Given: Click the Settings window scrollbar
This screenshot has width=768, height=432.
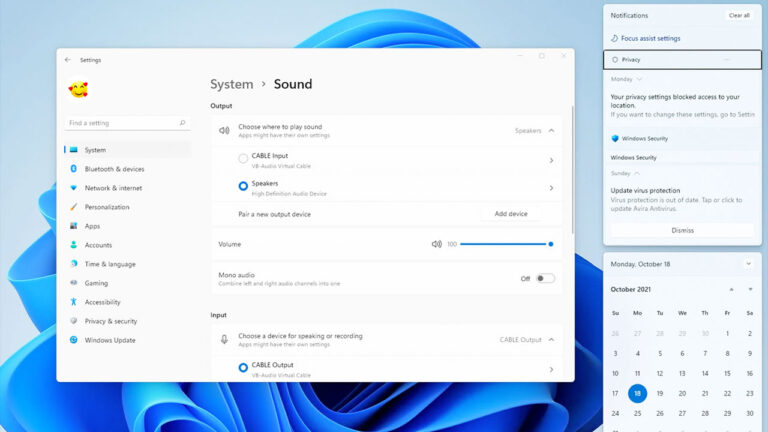Looking at the screenshot, I should (x=572, y=169).
